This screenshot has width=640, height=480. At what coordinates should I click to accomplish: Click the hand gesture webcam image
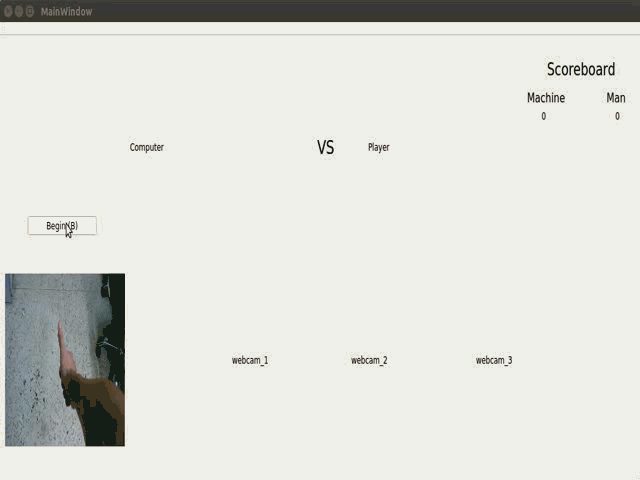[x=65, y=360]
